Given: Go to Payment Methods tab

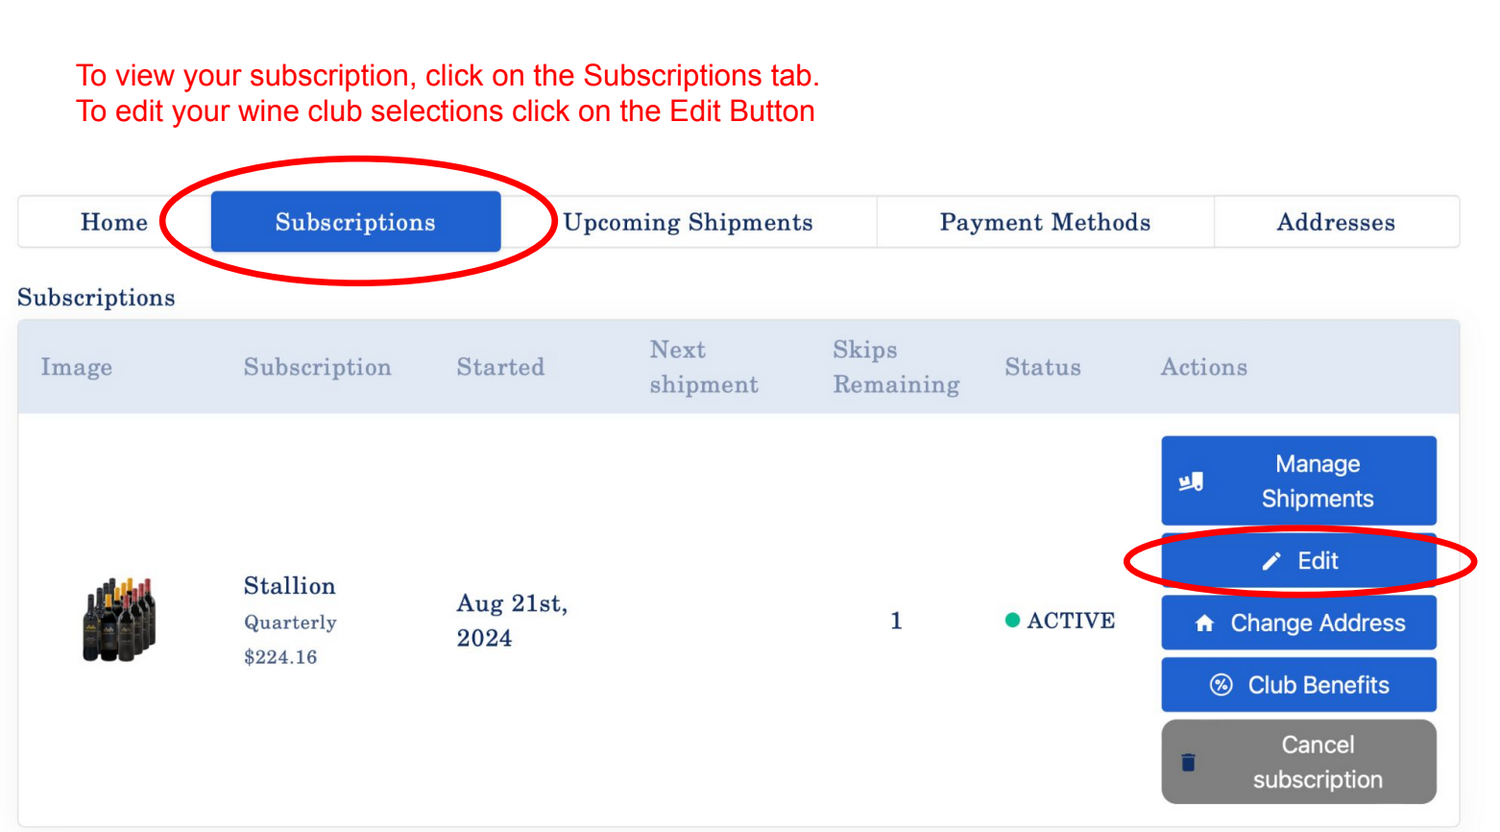Looking at the screenshot, I should (x=1045, y=222).
